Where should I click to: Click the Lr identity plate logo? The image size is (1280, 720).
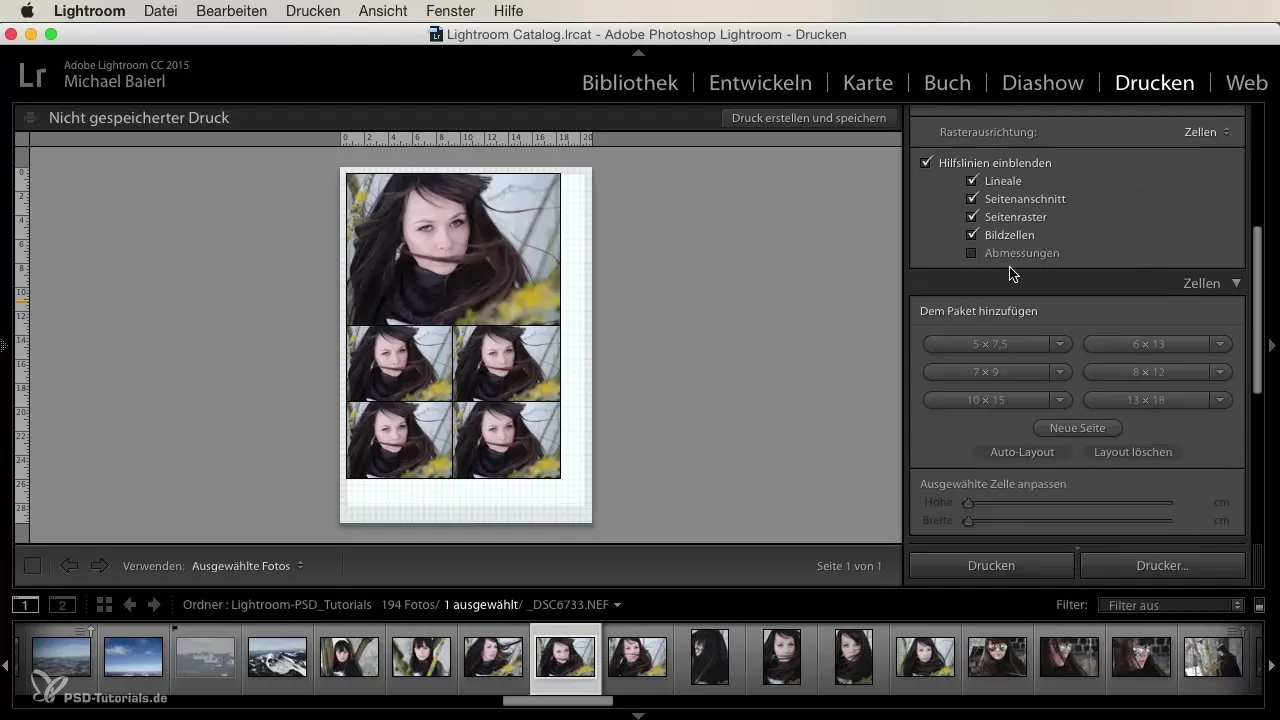pyautogui.click(x=33, y=76)
